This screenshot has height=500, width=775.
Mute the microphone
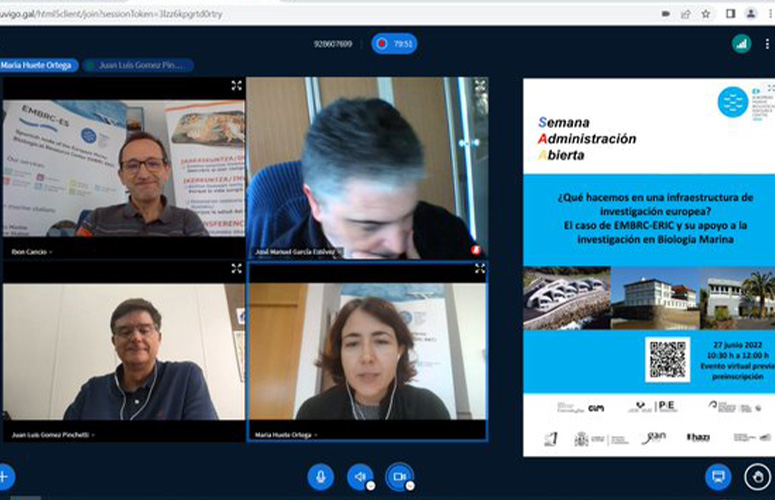[321, 476]
